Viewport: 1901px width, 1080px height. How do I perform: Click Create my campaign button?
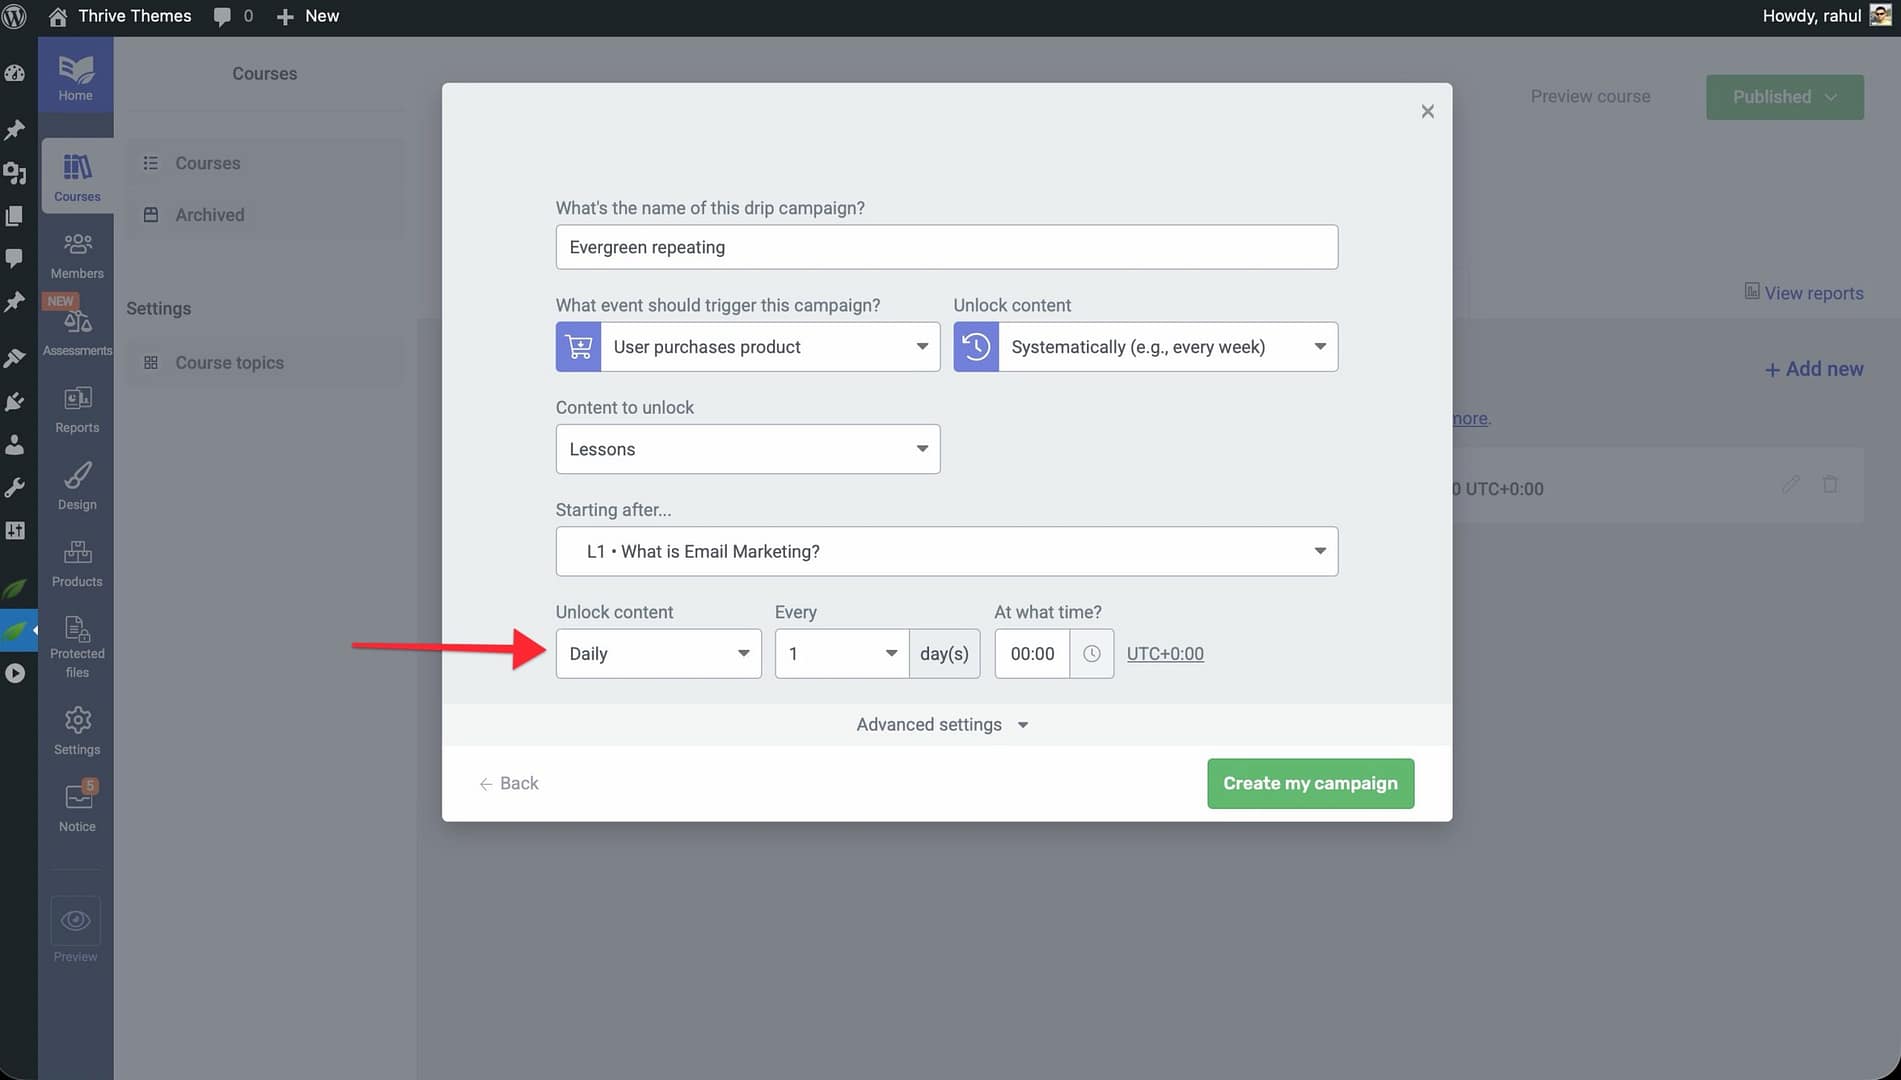[1310, 783]
